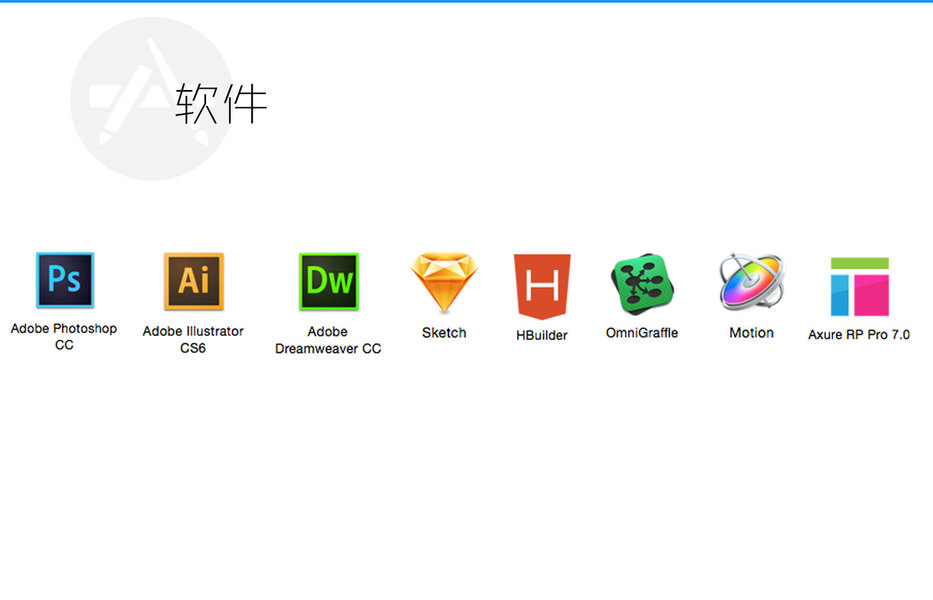The height and width of the screenshot is (600, 933).
Task: Select the "Motion" label text
Action: 752,333
